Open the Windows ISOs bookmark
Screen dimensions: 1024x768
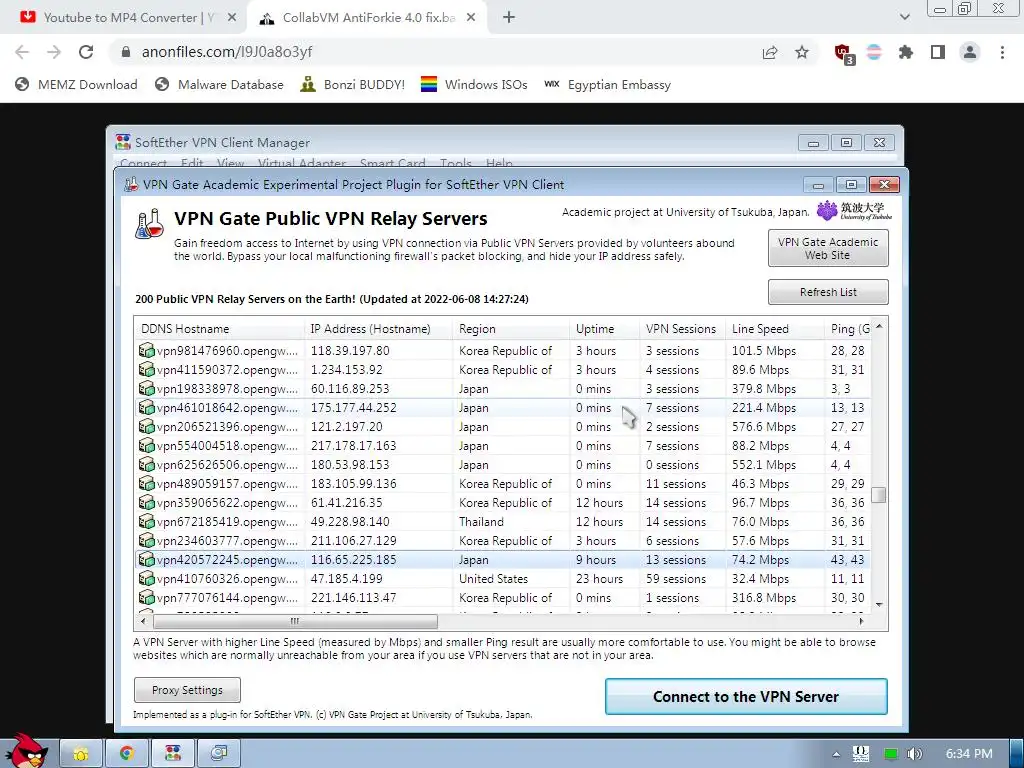point(474,84)
